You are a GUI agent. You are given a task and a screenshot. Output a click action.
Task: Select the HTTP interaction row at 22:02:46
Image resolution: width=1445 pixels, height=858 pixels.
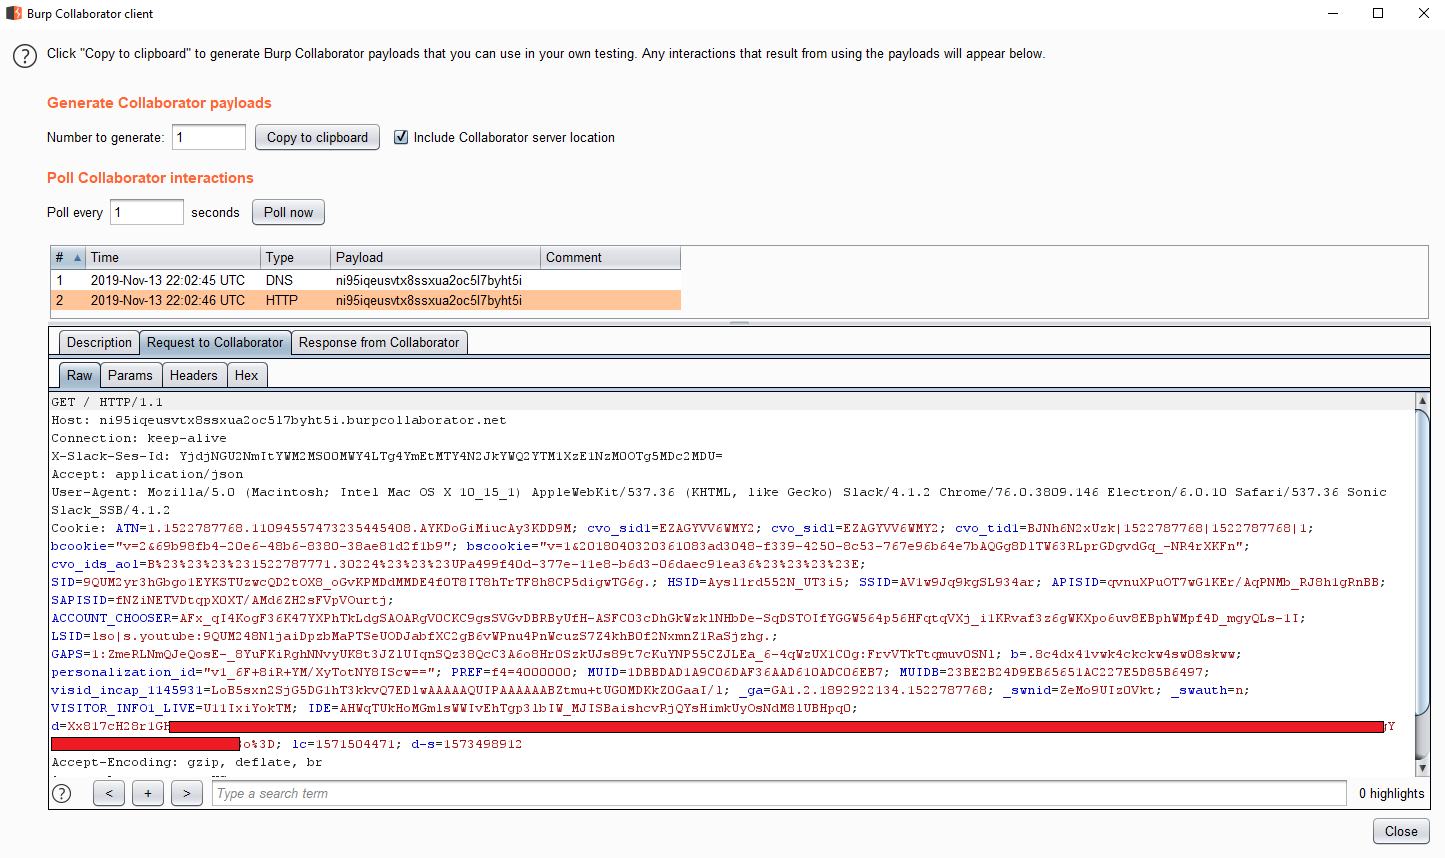click(x=366, y=300)
